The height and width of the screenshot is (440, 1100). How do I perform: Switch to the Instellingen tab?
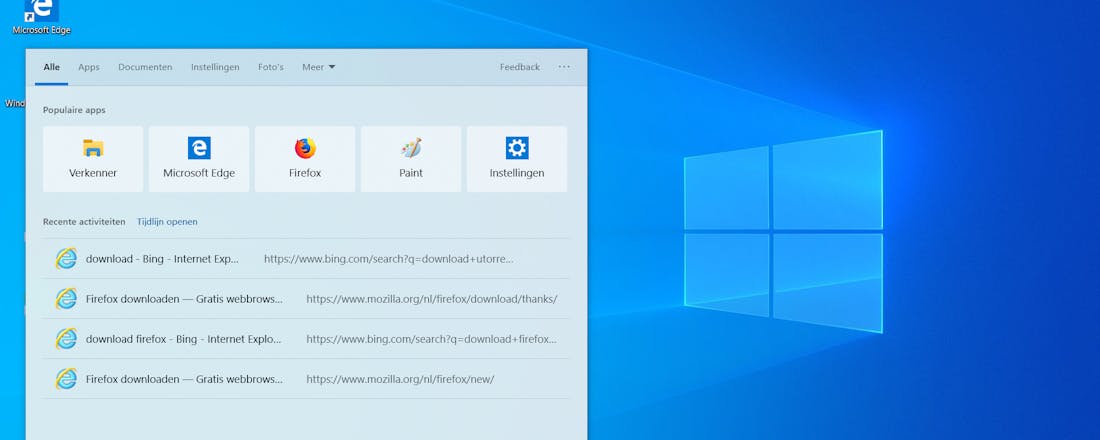pyautogui.click(x=215, y=67)
